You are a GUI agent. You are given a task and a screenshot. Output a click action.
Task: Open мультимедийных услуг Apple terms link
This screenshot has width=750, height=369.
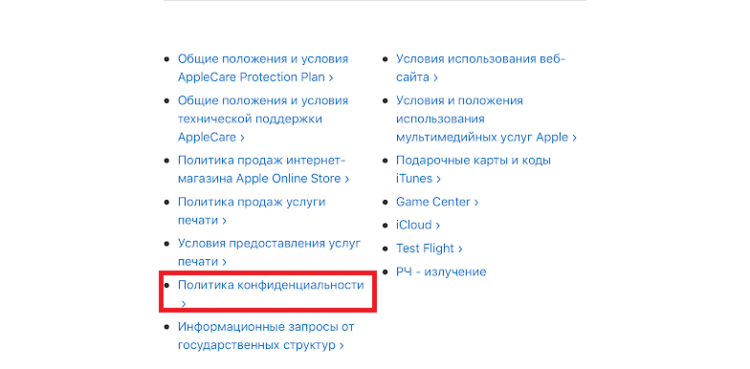486,119
